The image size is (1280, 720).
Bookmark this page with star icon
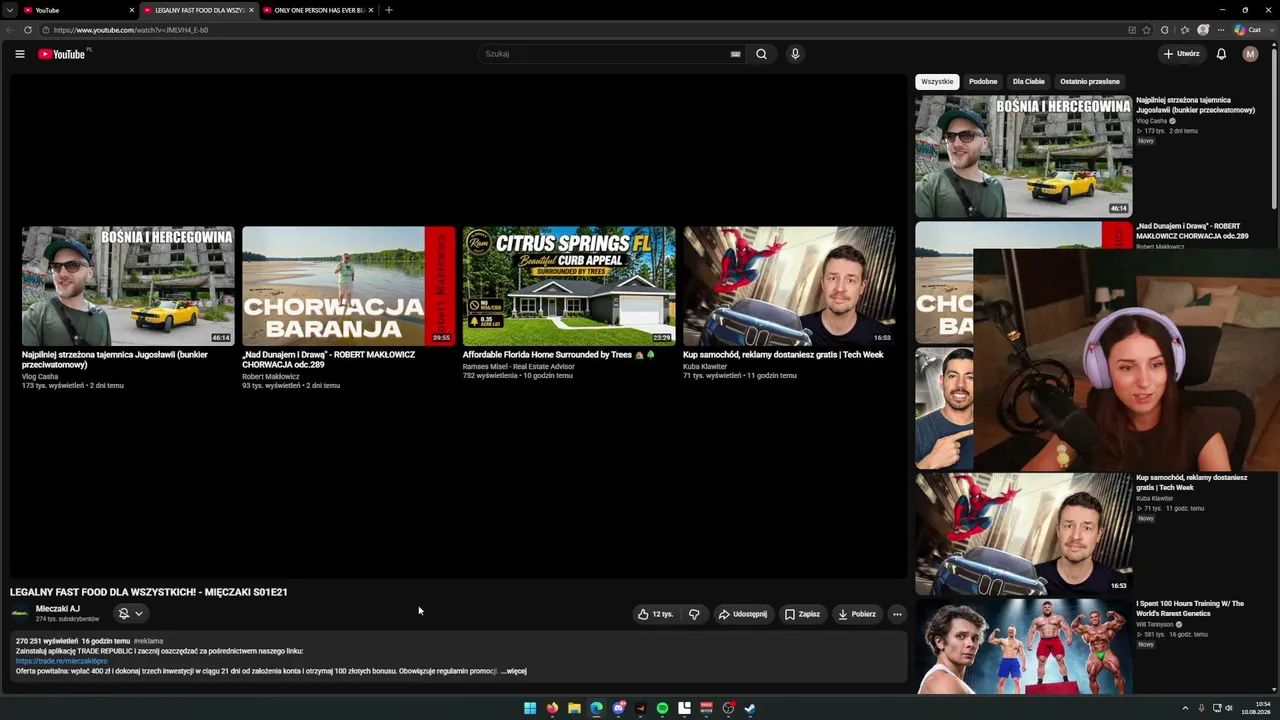coord(1147,30)
